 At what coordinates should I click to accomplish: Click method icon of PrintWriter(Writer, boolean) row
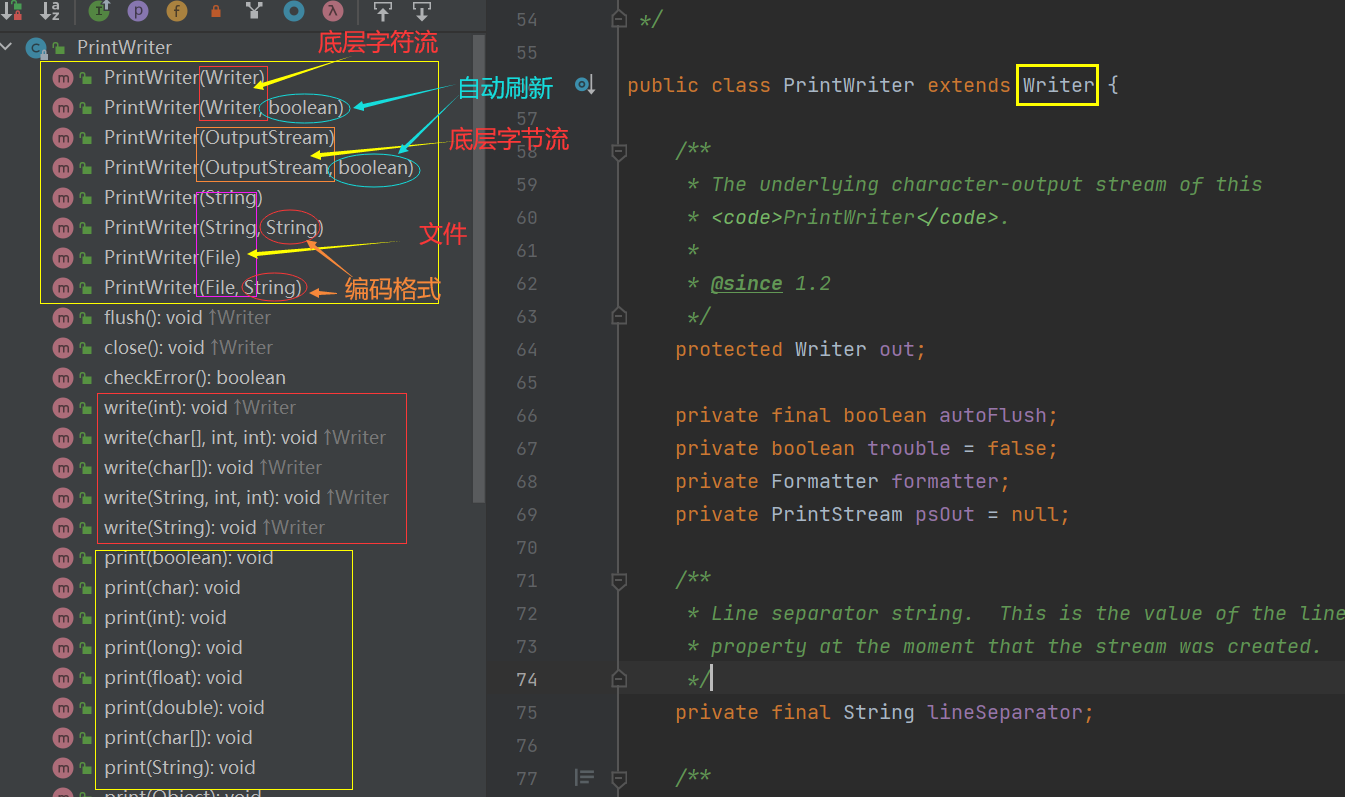coord(63,107)
